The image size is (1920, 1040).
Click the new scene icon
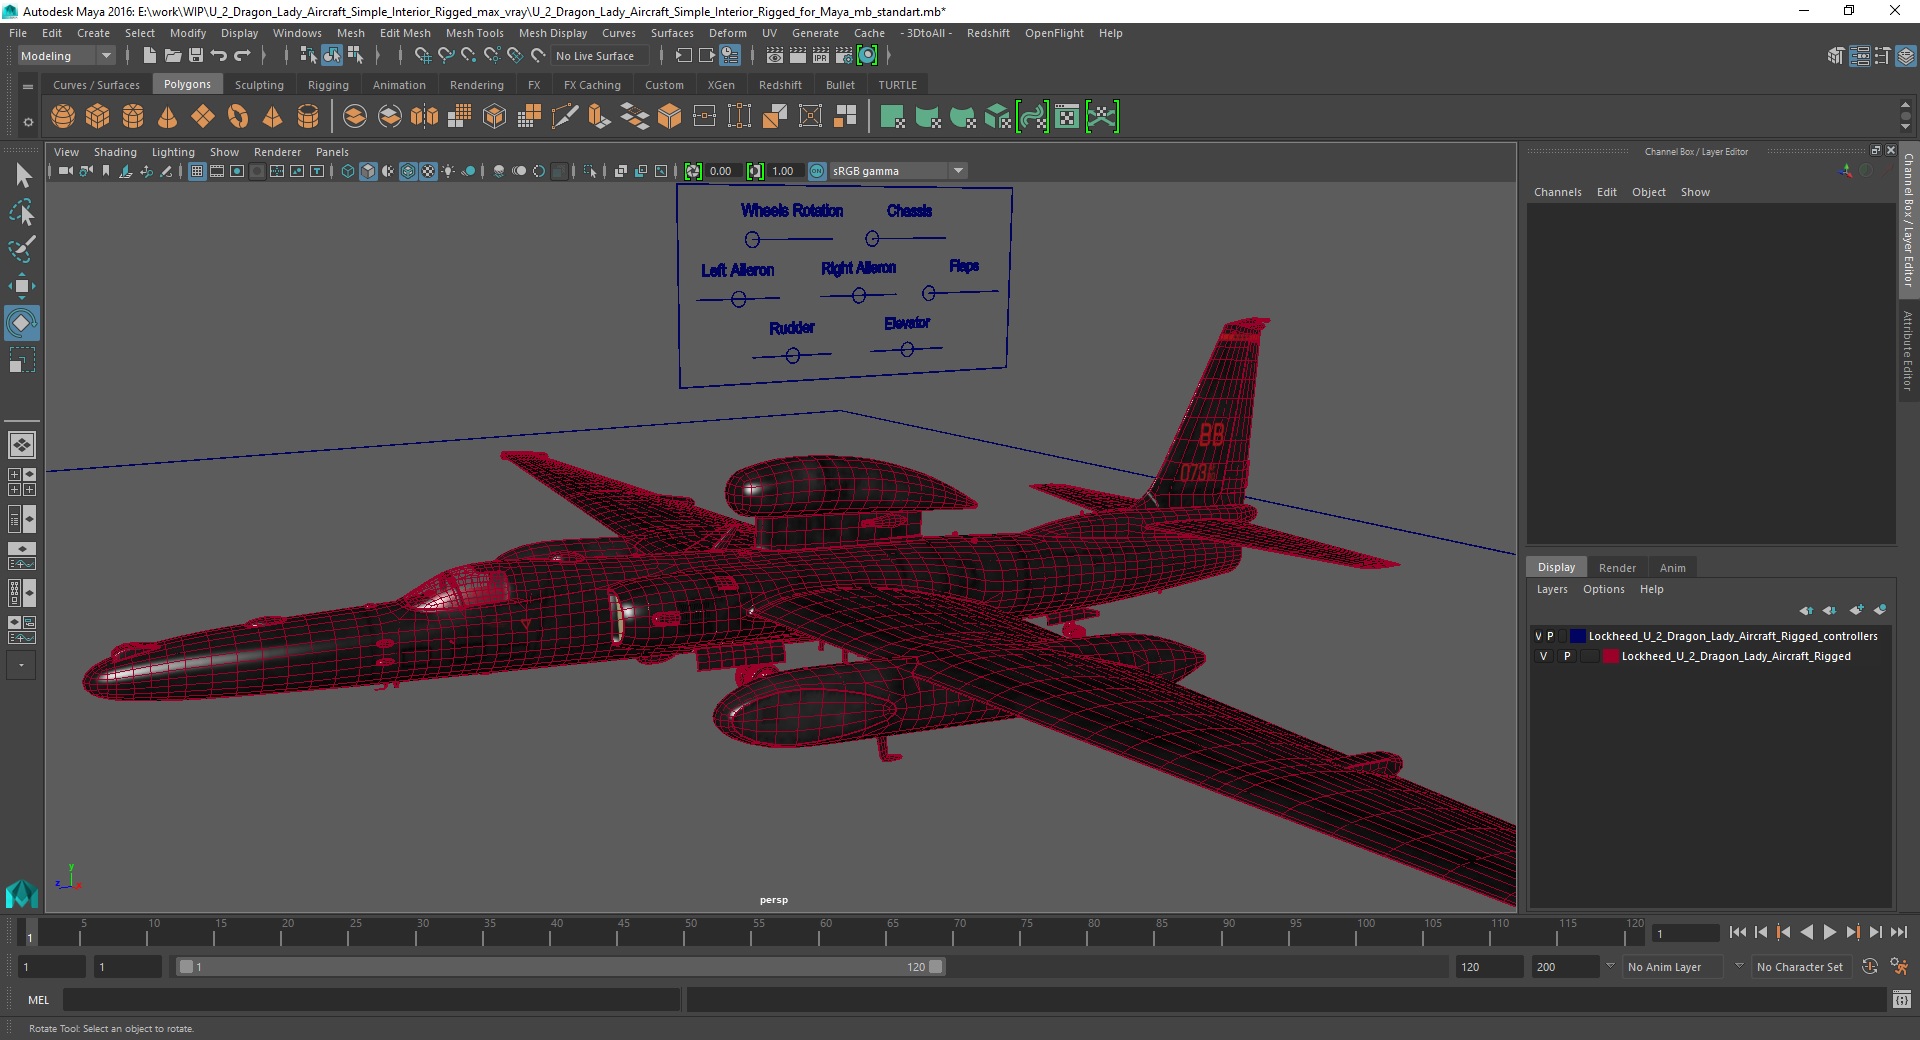(x=149, y=56)
